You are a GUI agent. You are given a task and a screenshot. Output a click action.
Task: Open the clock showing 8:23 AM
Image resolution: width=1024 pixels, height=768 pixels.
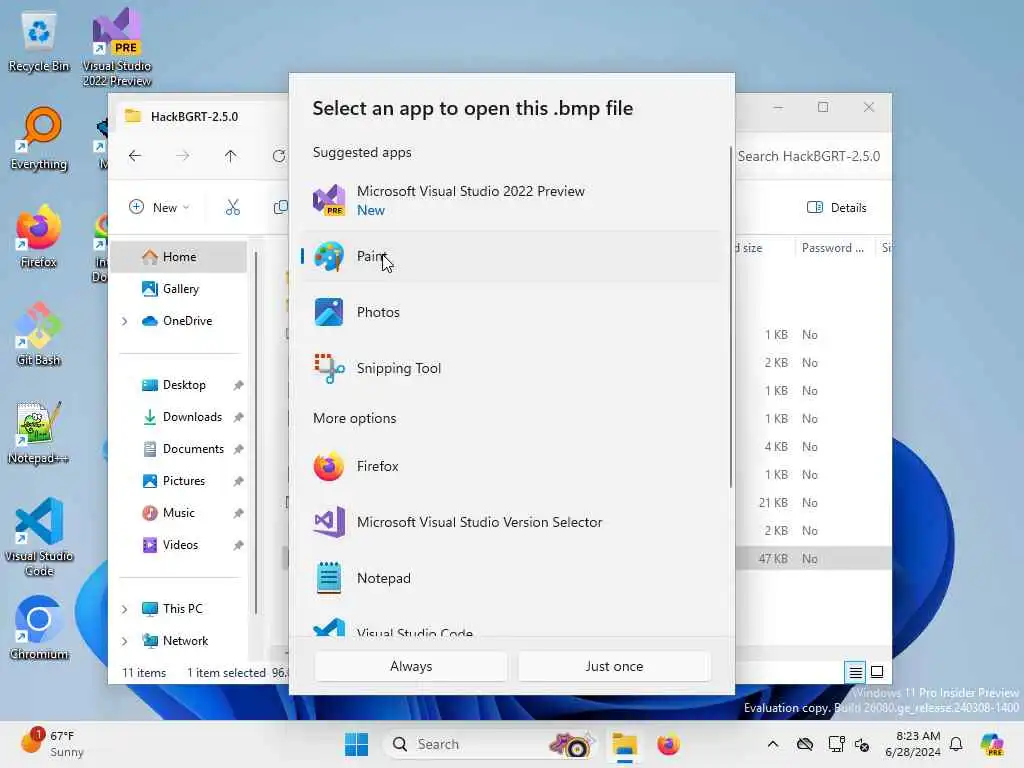click(x=912, y=744)
